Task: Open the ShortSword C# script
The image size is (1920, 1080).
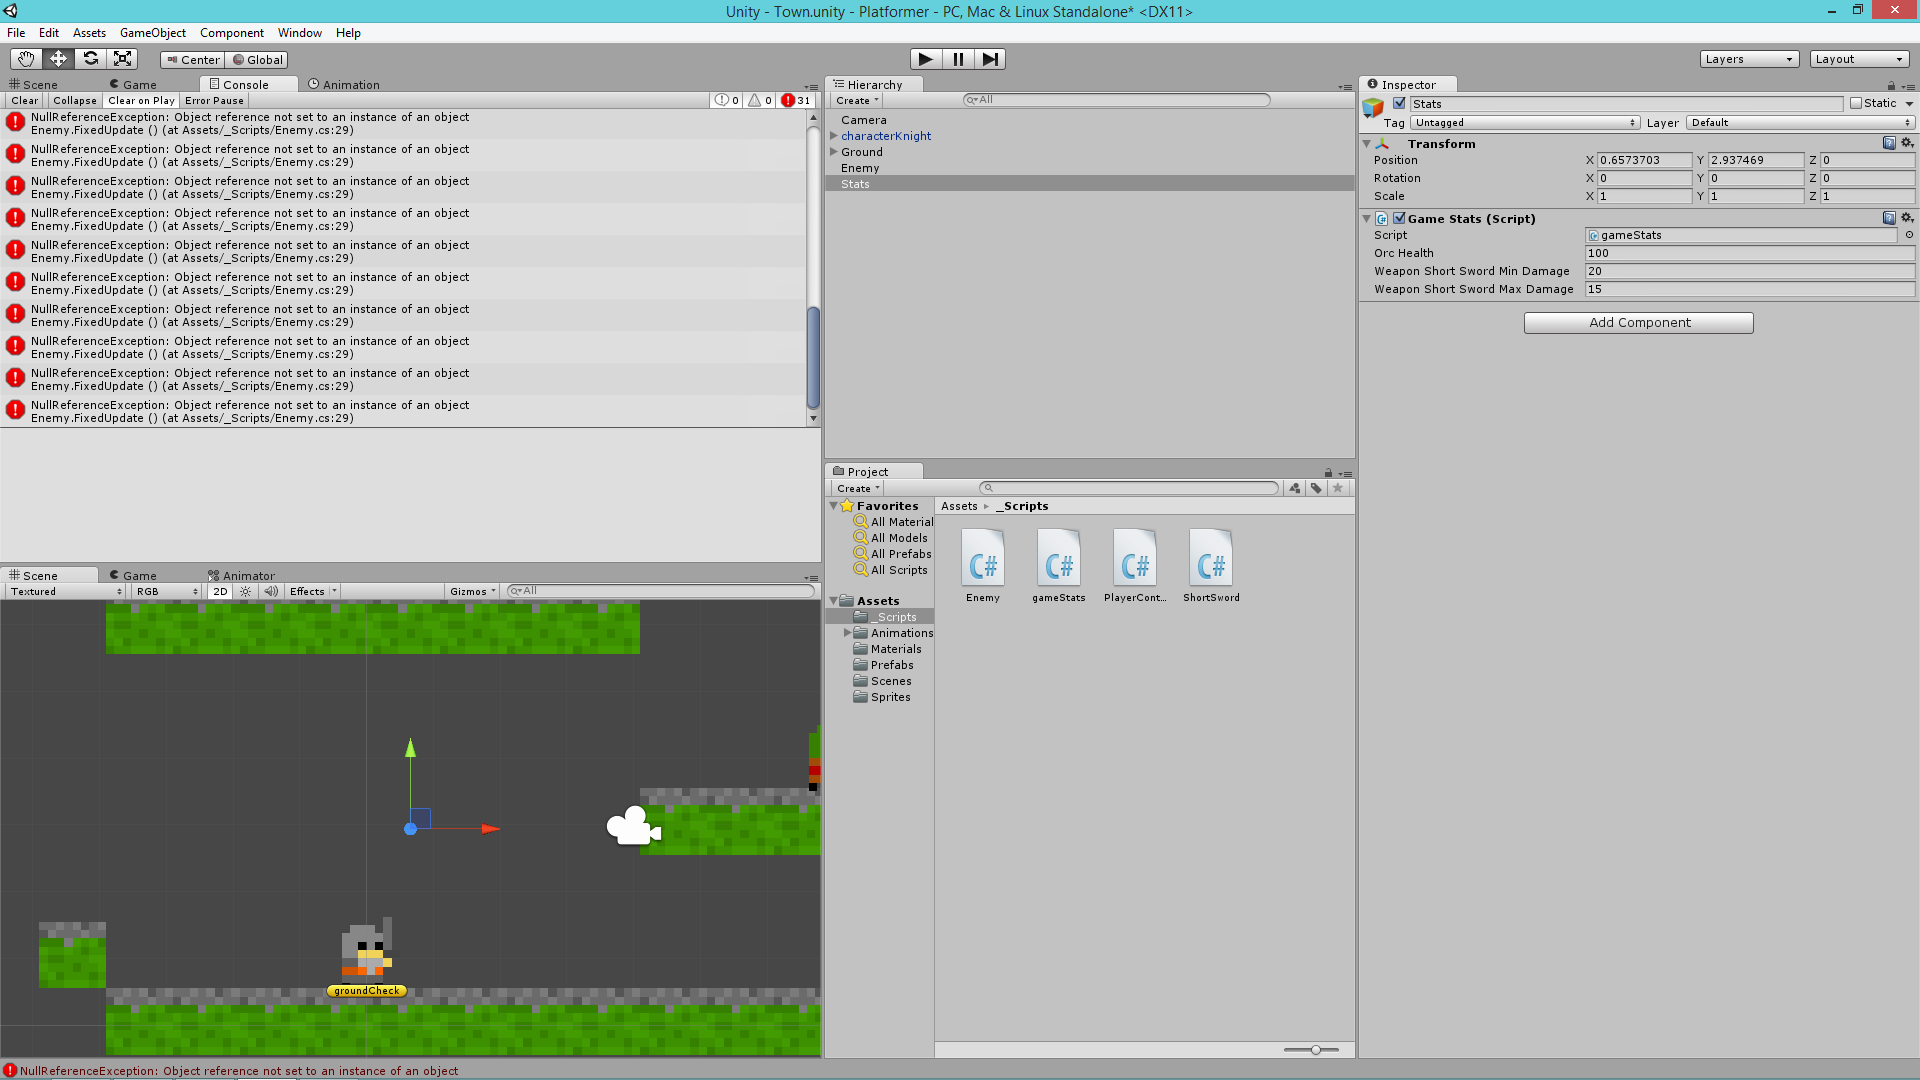Action: coord(1211,566)
